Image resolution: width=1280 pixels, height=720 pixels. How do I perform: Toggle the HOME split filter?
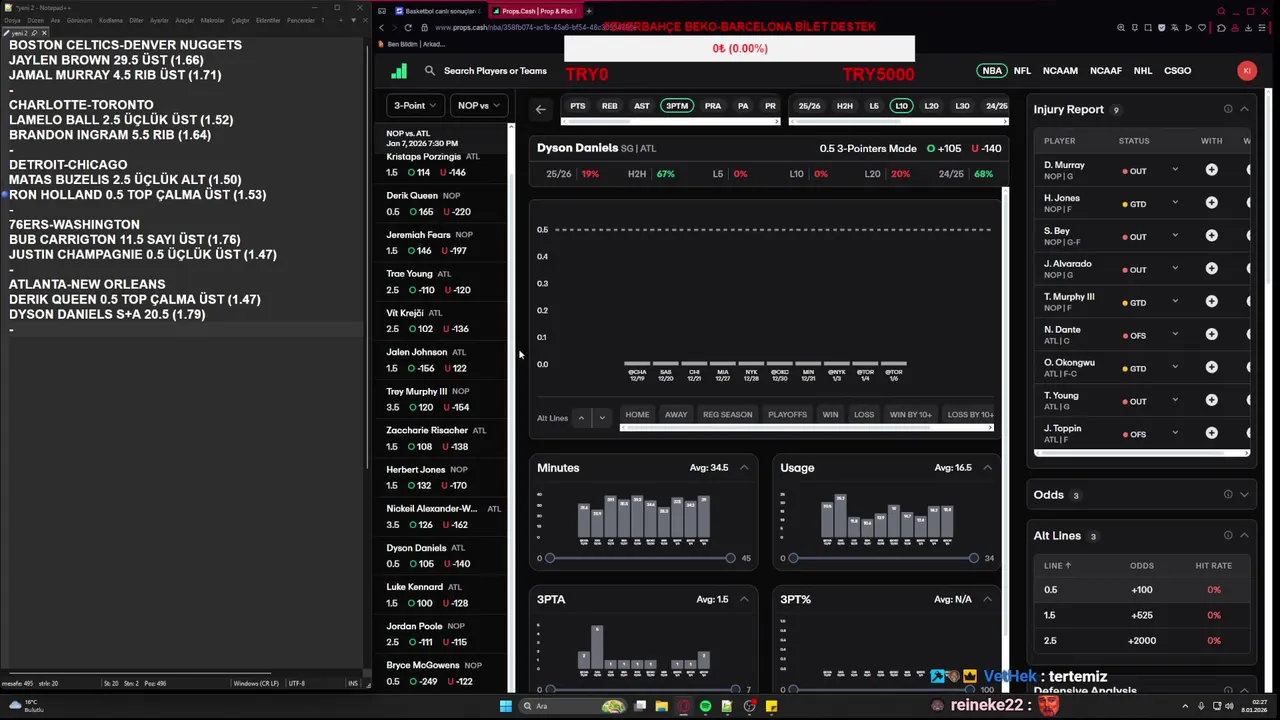(637, 414)
